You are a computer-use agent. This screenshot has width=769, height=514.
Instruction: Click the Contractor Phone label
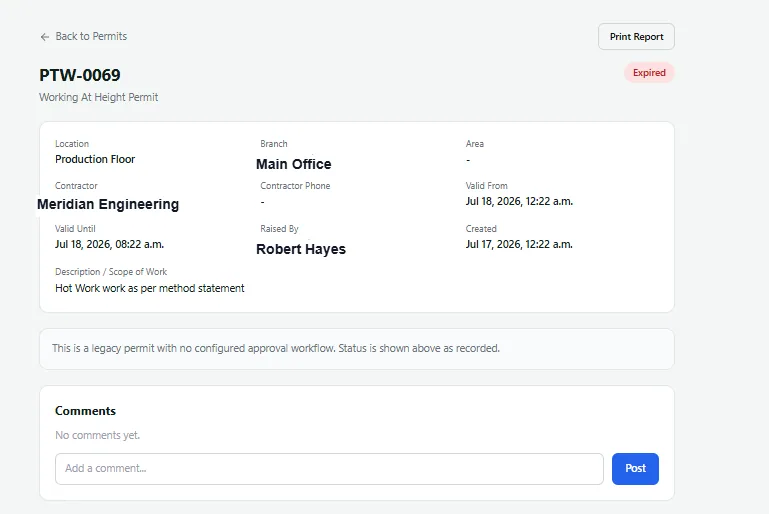coord(295,186)
